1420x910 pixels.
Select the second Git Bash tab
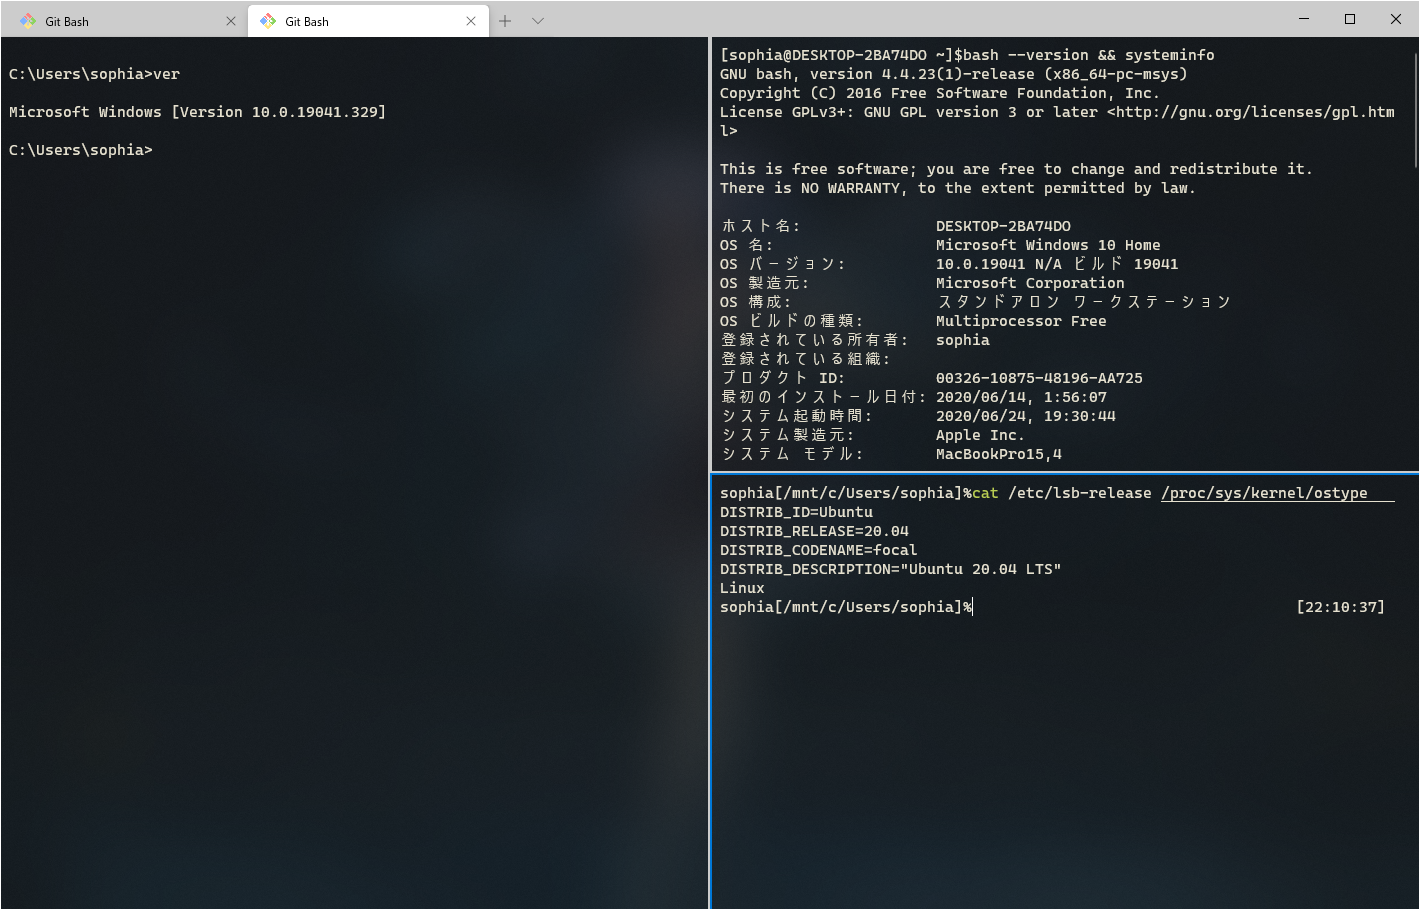coord(360,20)
